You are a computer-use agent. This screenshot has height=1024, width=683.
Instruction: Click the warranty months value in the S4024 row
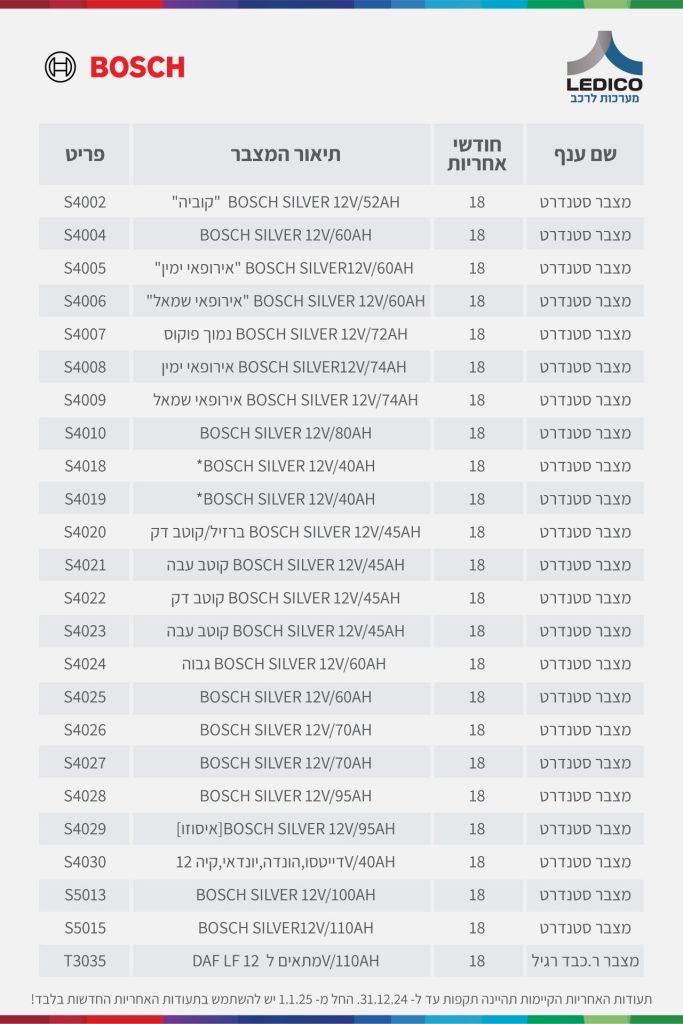(477, 664)
